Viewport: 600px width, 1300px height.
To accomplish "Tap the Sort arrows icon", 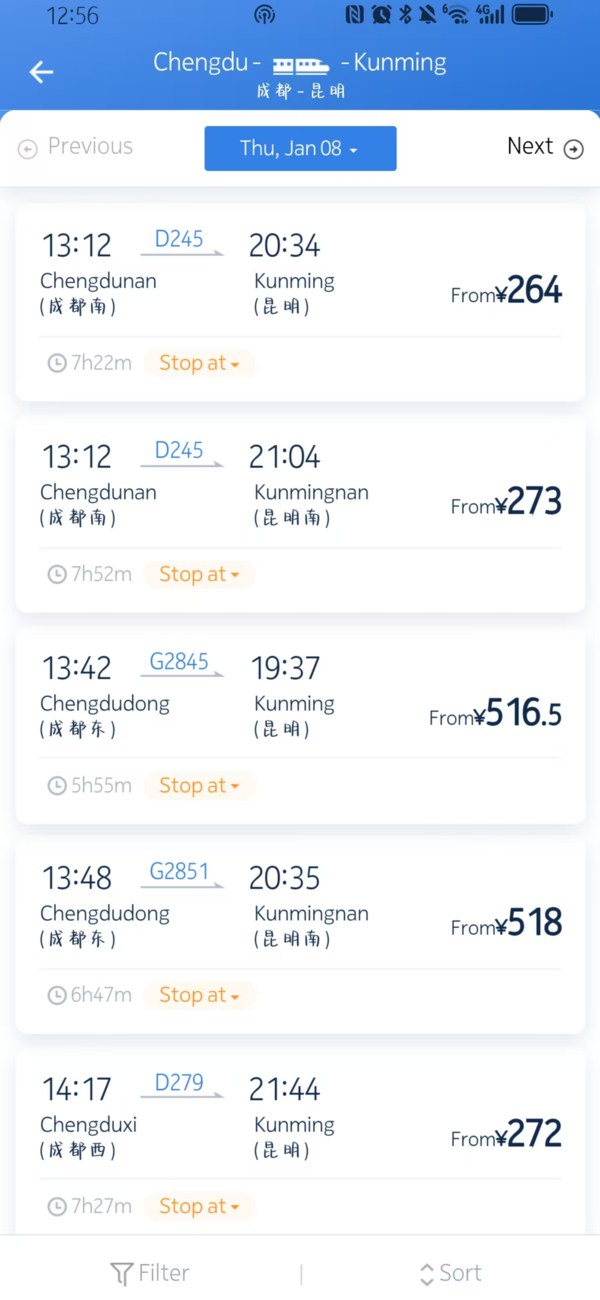I will 427,1274.
